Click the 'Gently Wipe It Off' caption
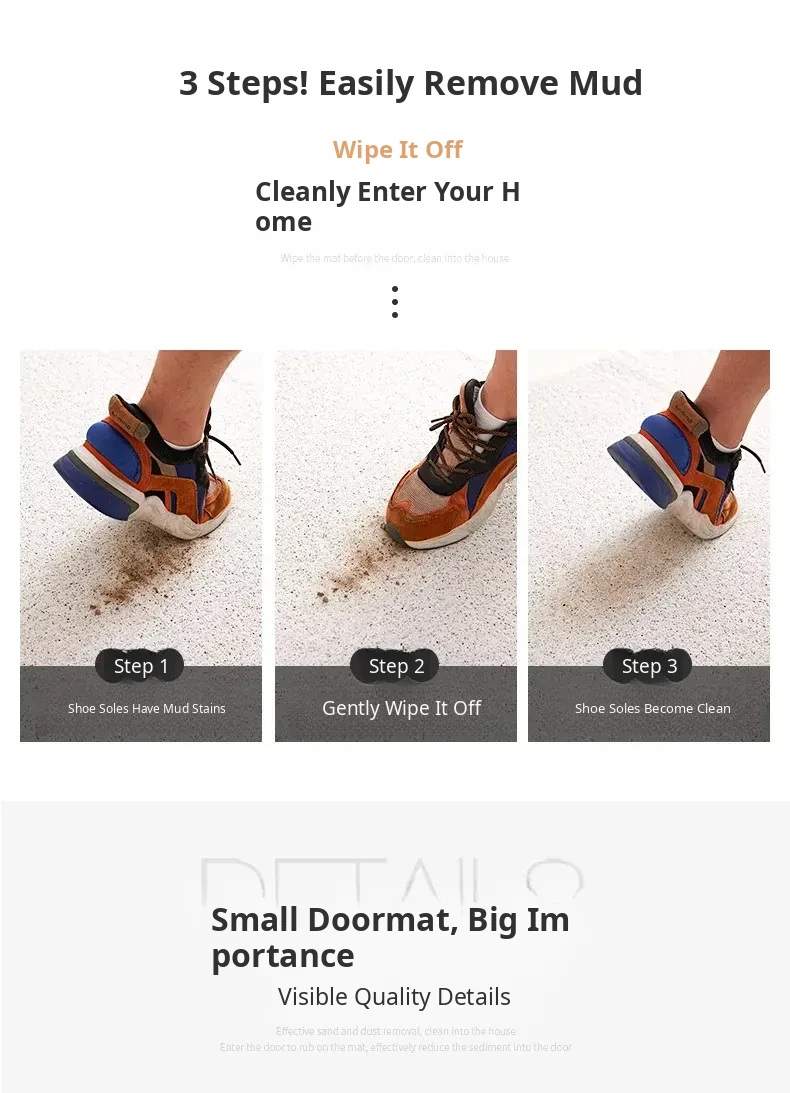This screenshot has height=1093, width=790. click(402, 708)
